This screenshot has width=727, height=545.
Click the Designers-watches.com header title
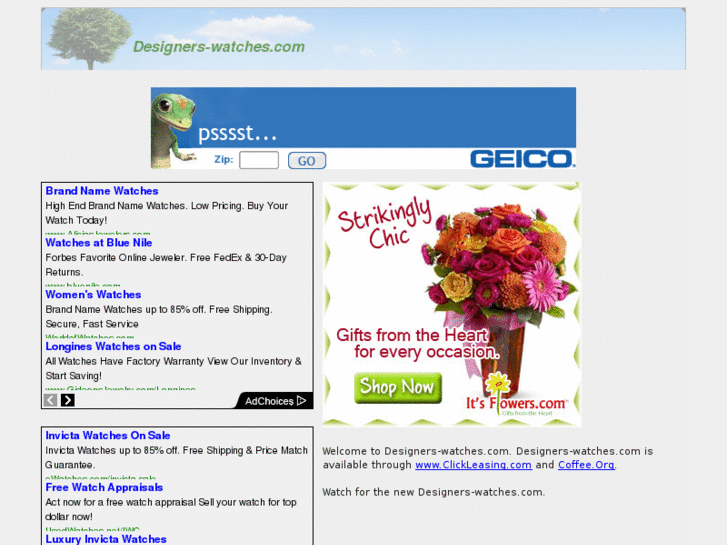coord(219,47)
